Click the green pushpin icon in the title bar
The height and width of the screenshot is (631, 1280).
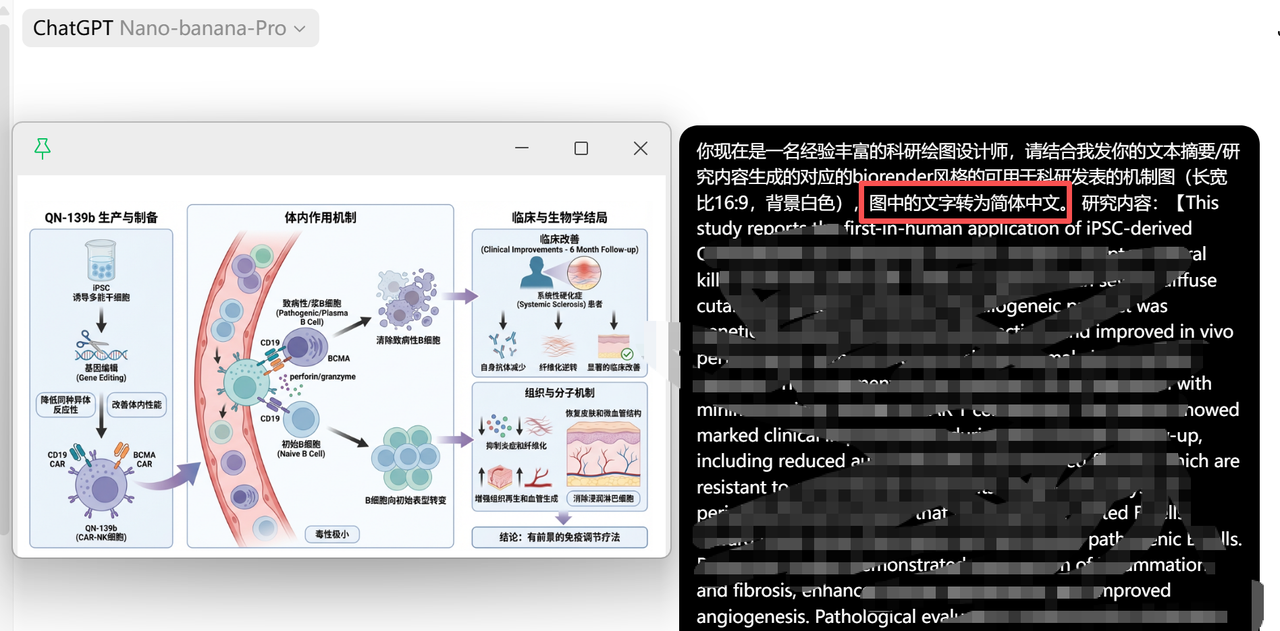42,148
